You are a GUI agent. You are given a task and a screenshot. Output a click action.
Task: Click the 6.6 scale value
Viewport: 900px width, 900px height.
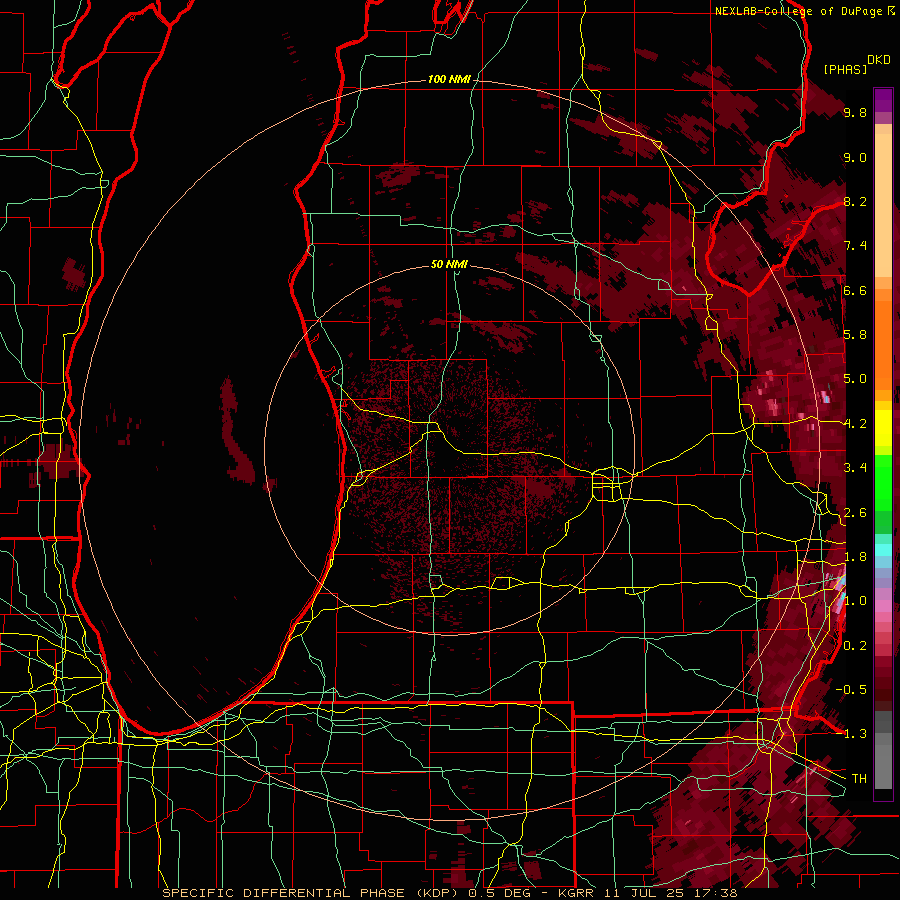click(855, 290)
